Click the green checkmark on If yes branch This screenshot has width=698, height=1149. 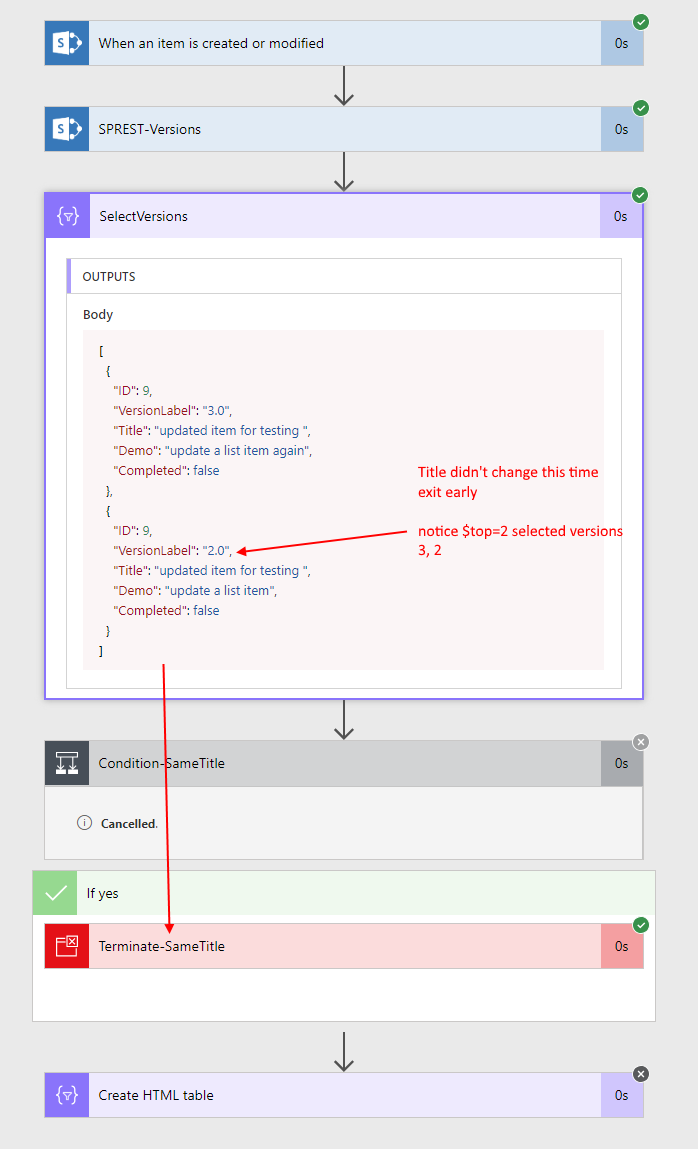(x=56, y=893)
